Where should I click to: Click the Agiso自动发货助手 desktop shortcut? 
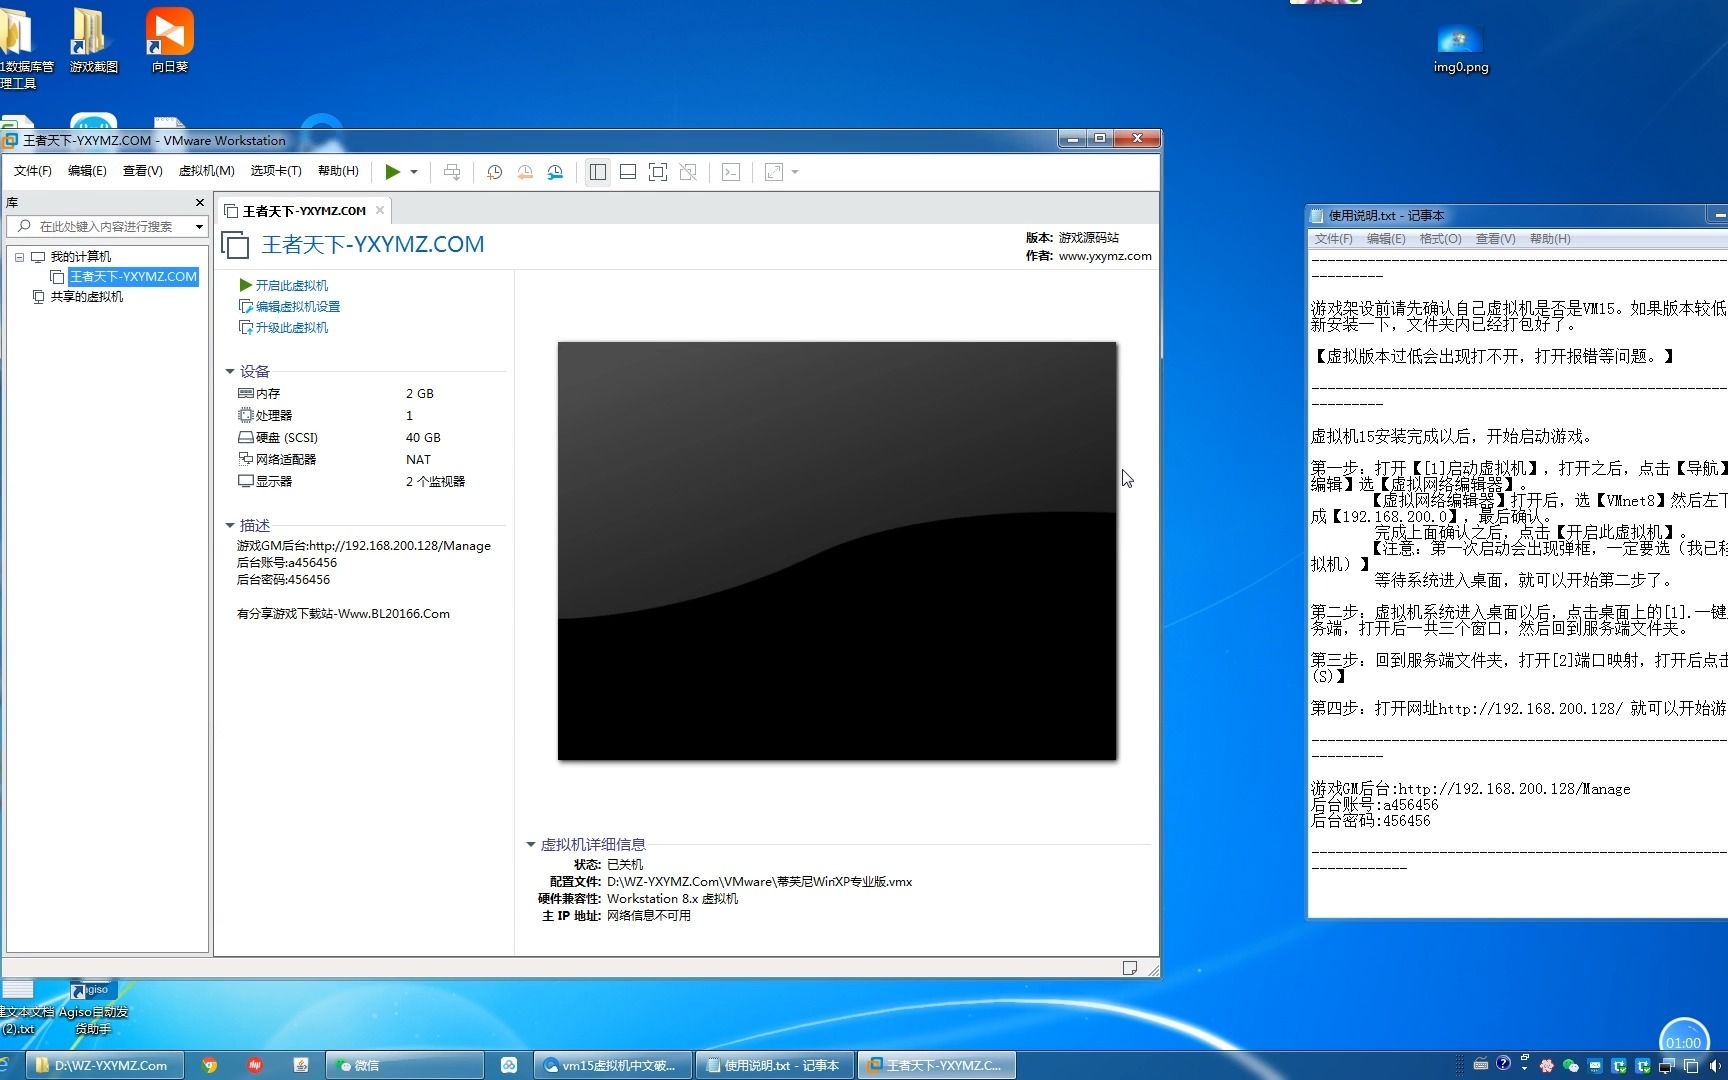tap(93, 1008)
